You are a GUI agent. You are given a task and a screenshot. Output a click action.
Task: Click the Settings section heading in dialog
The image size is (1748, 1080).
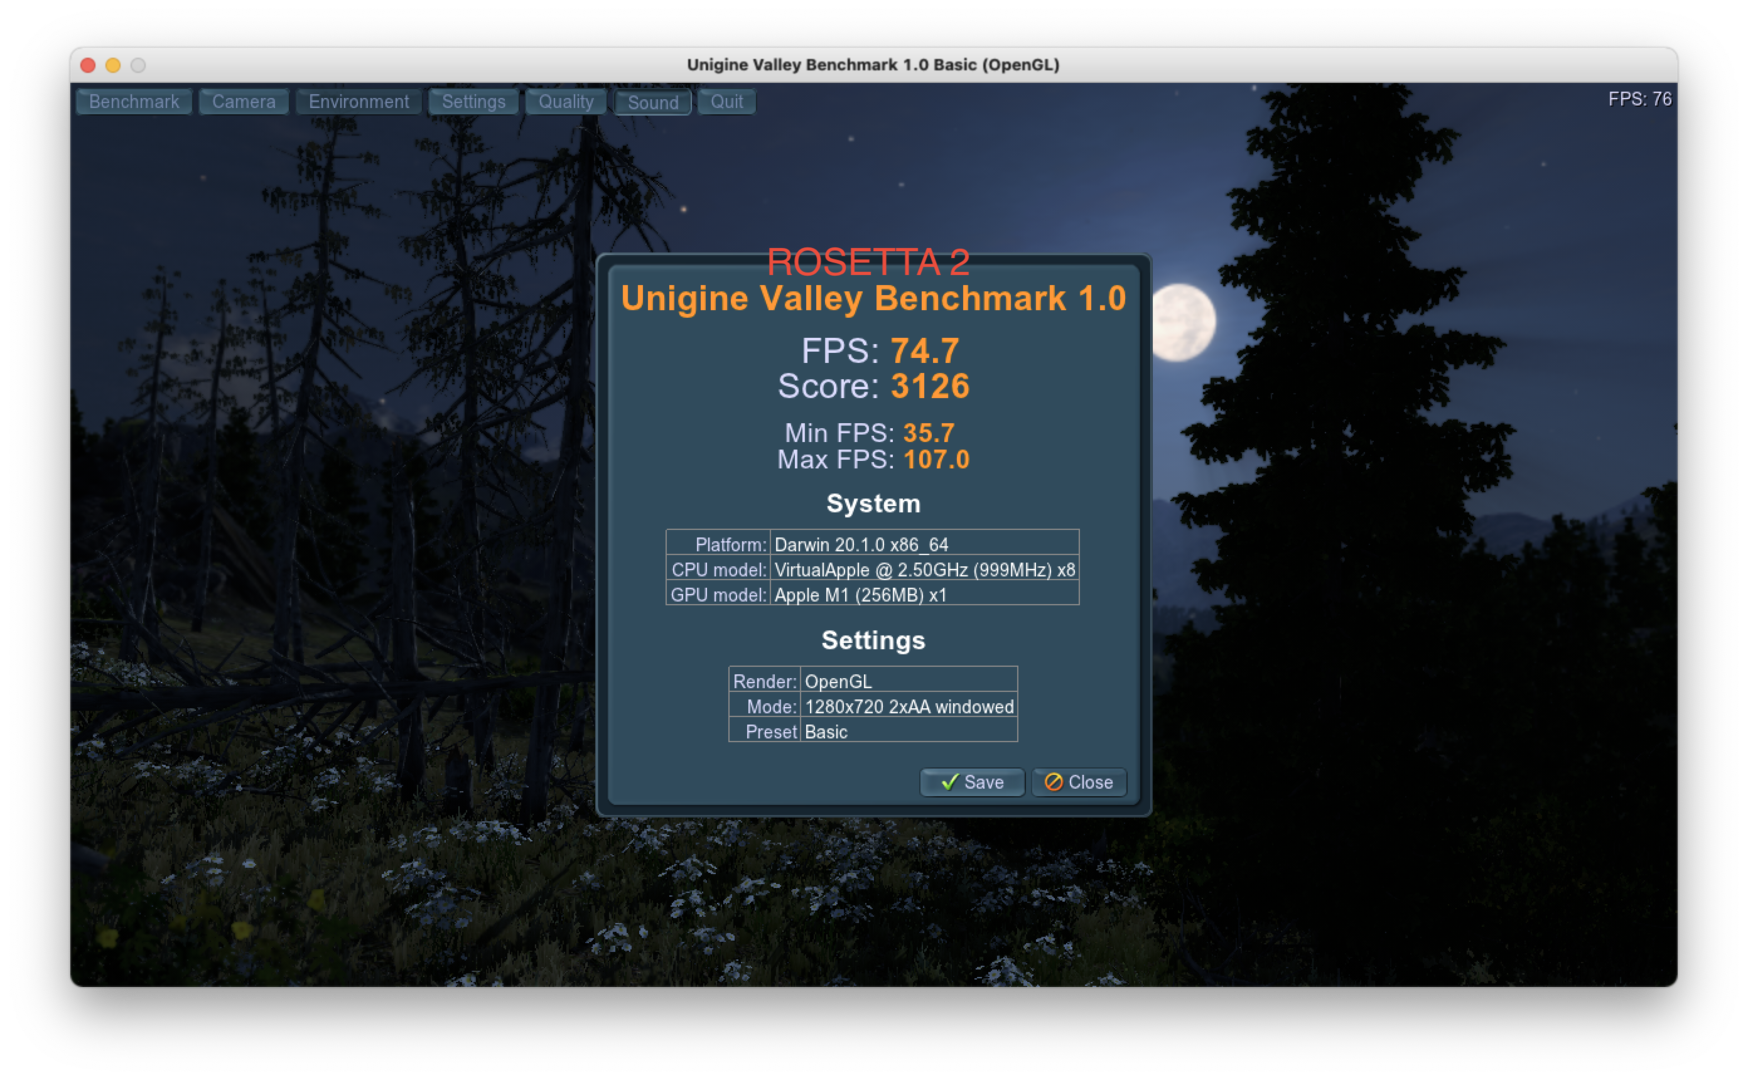[x=873, y=641]
